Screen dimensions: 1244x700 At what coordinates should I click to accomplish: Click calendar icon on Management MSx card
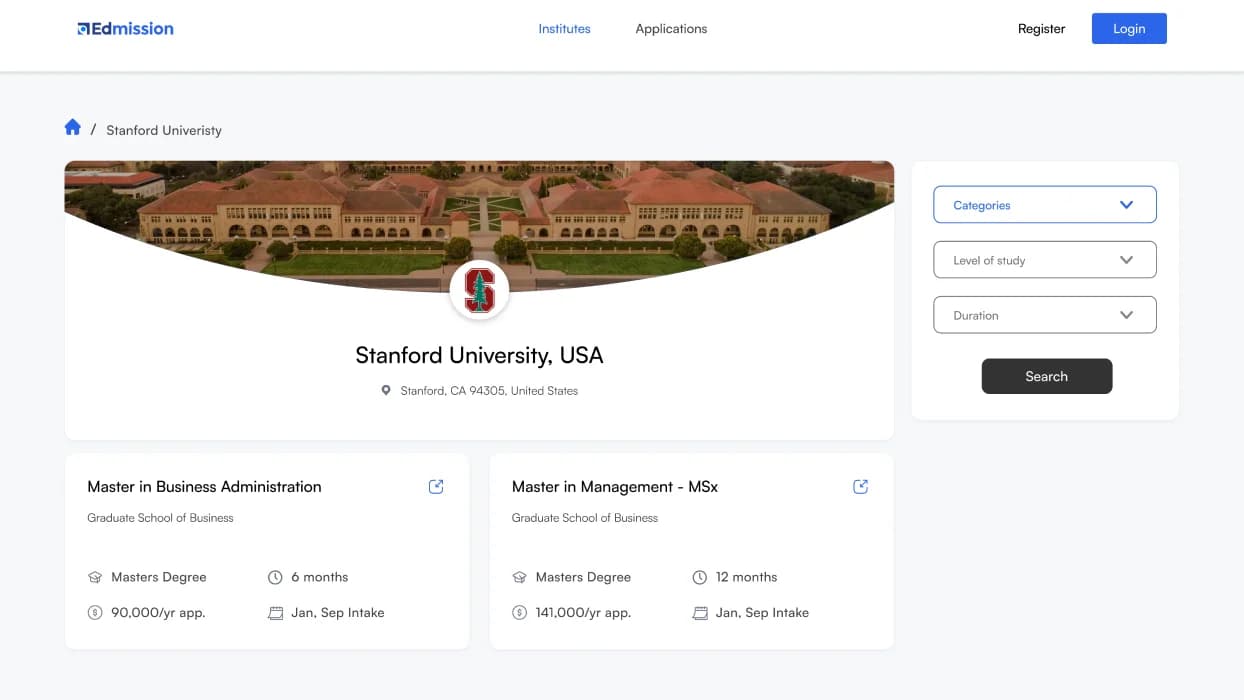tap(700, 613)
